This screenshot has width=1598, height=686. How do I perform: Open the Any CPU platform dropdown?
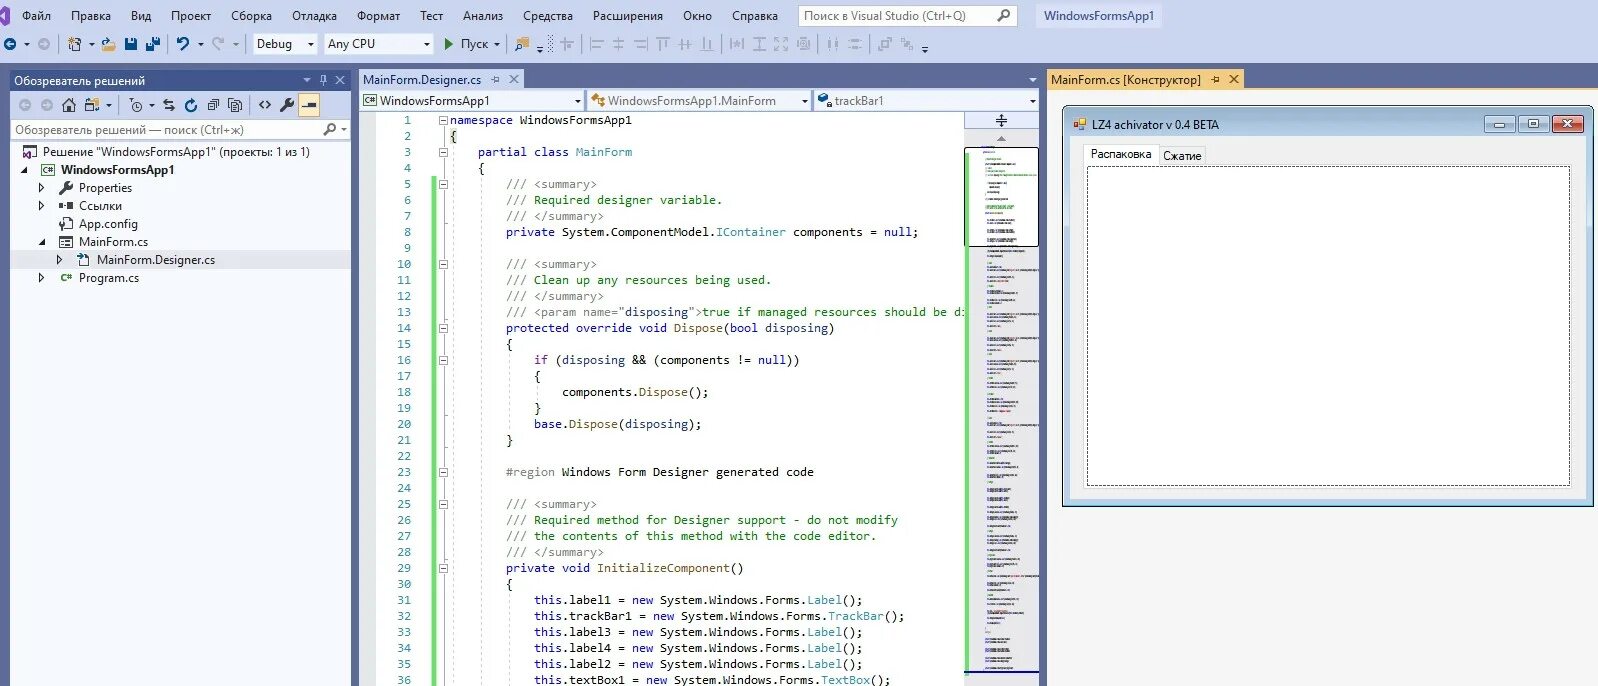pos(427,44)
